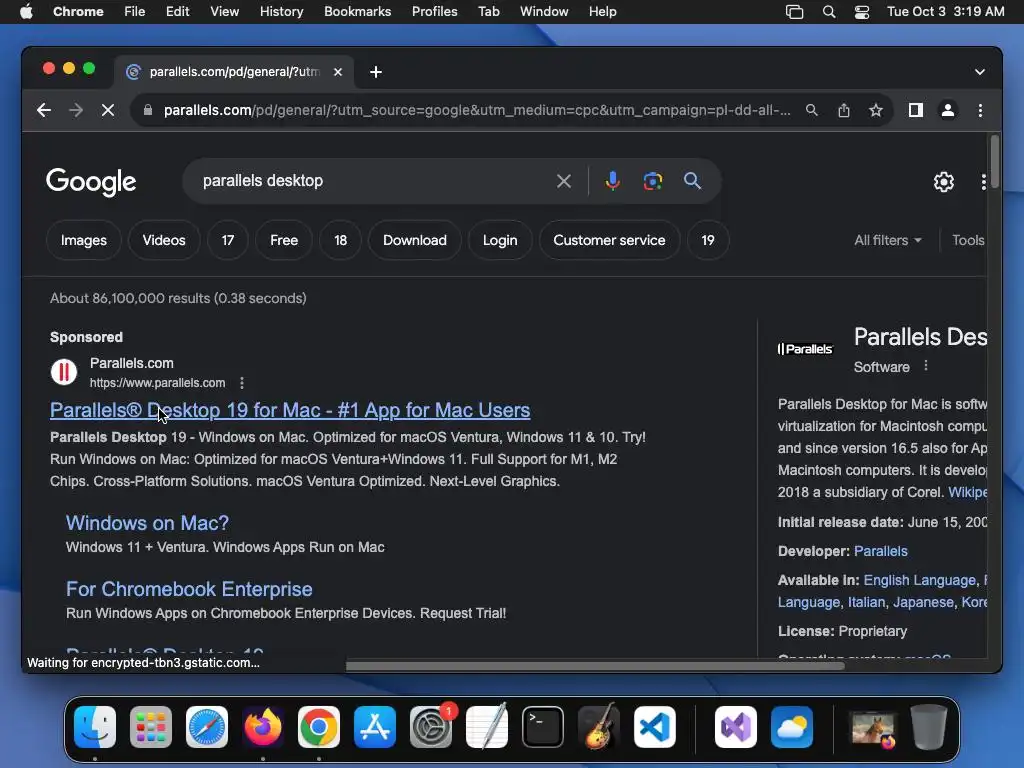Viewport: 1024px width, 768px height.
Task: Open a new tab with plus button
Action: click(376, 72)
